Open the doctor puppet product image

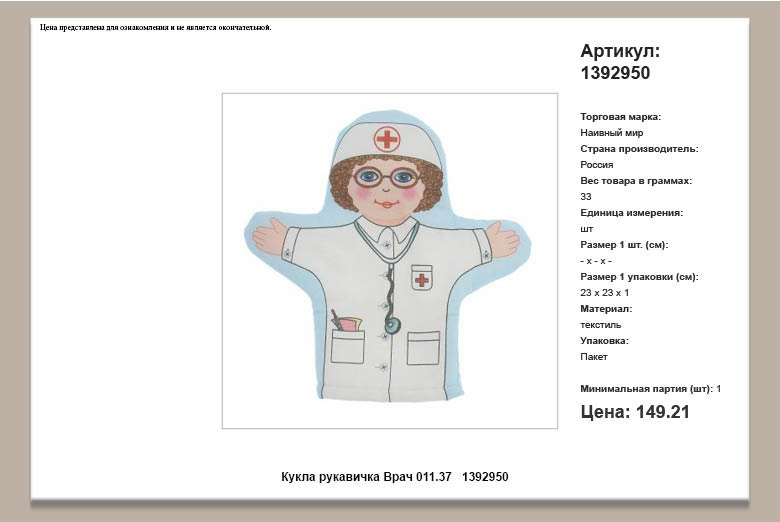(390, 260)
